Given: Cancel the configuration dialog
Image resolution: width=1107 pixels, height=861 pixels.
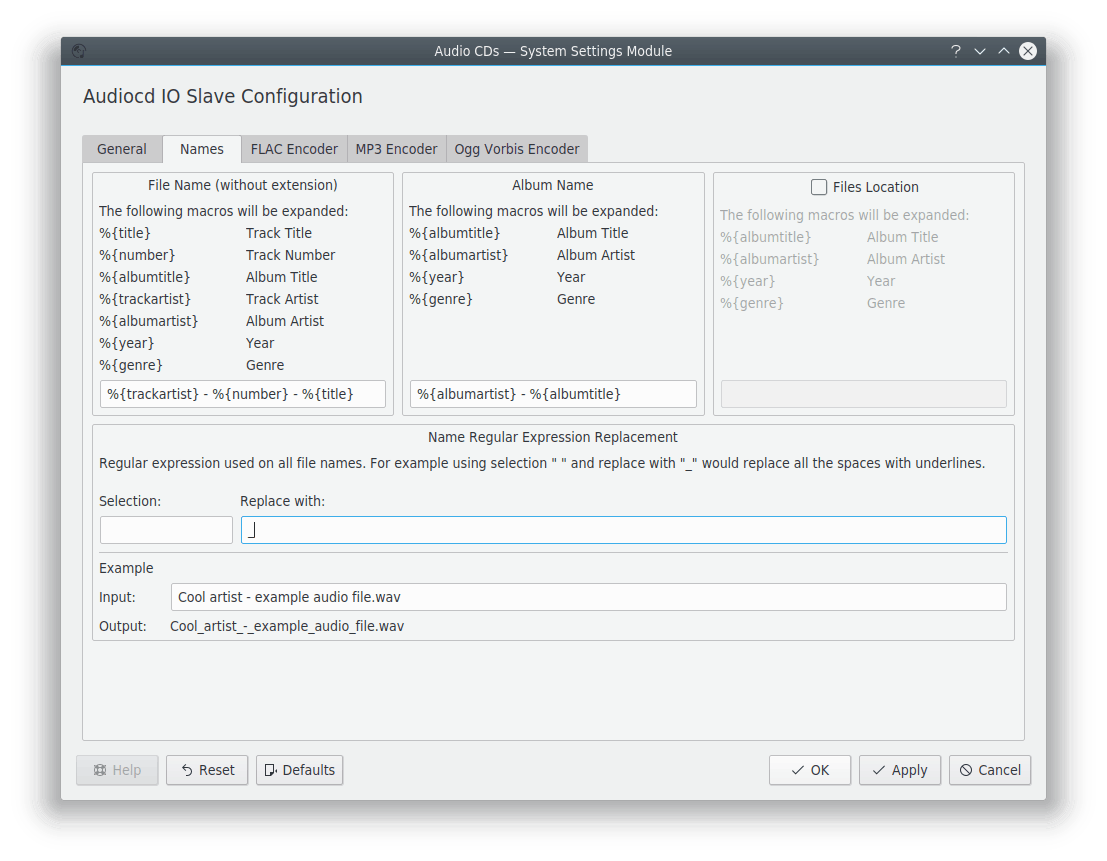Looking at the screenshot, I should [990, 770].
